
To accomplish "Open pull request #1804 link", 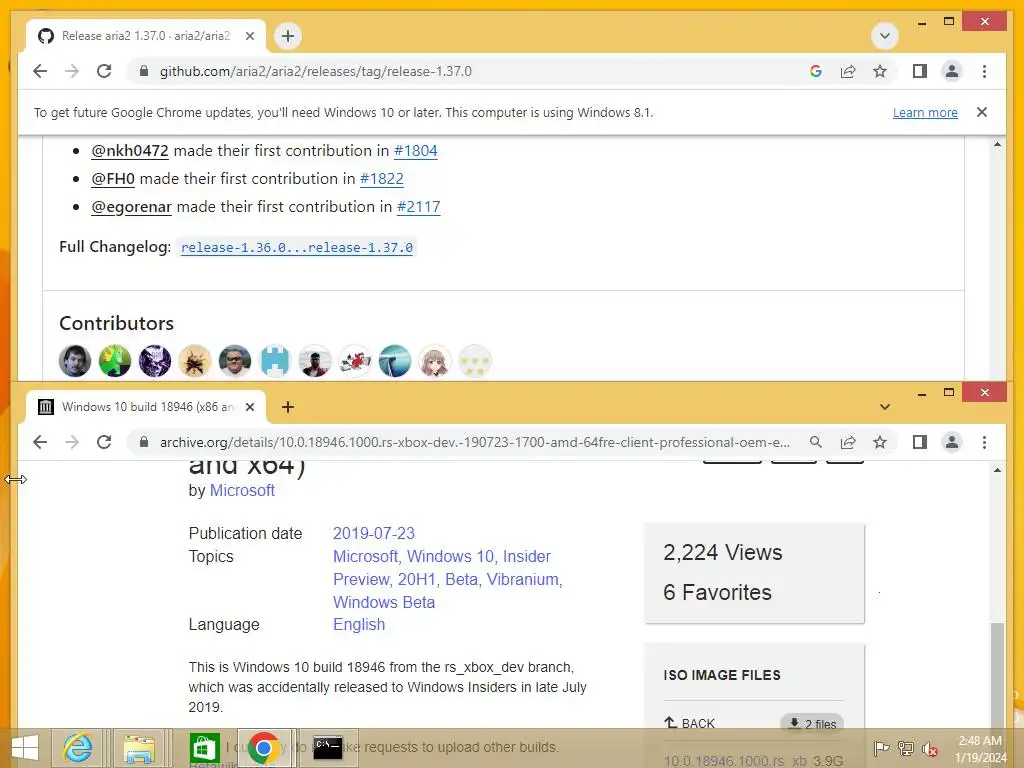I will point(415,151).
